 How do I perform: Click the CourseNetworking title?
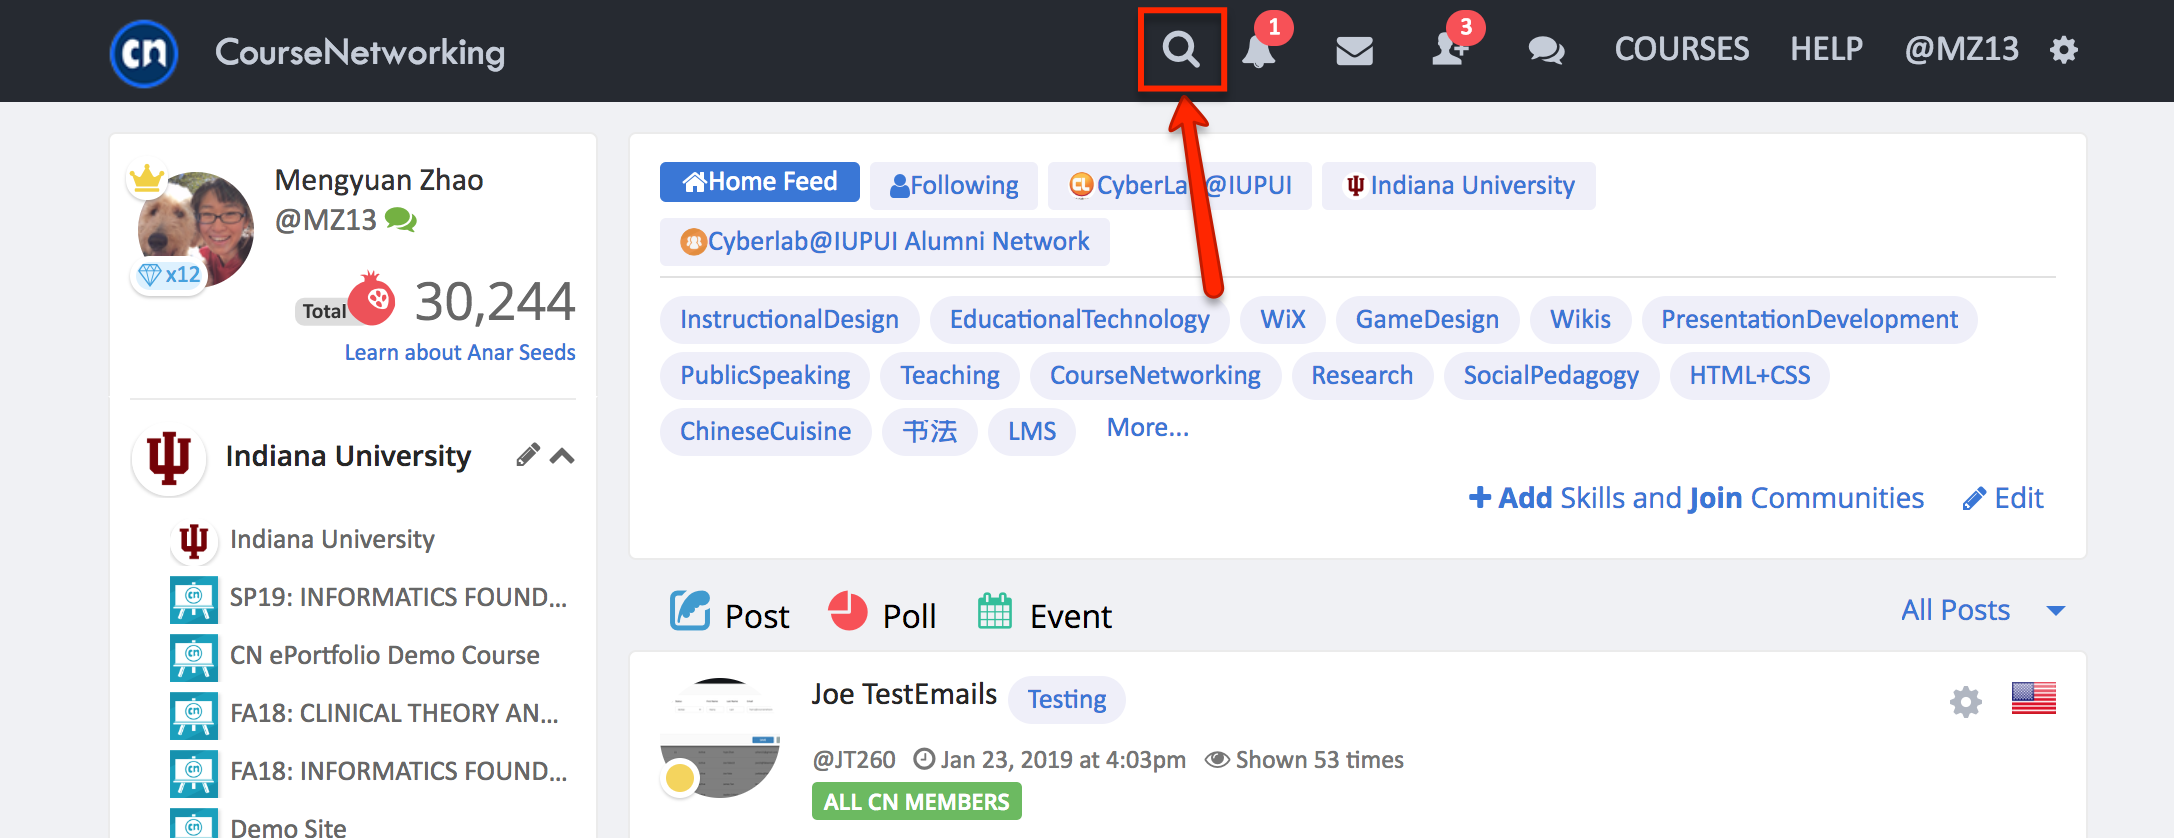(x=360, y=53)
